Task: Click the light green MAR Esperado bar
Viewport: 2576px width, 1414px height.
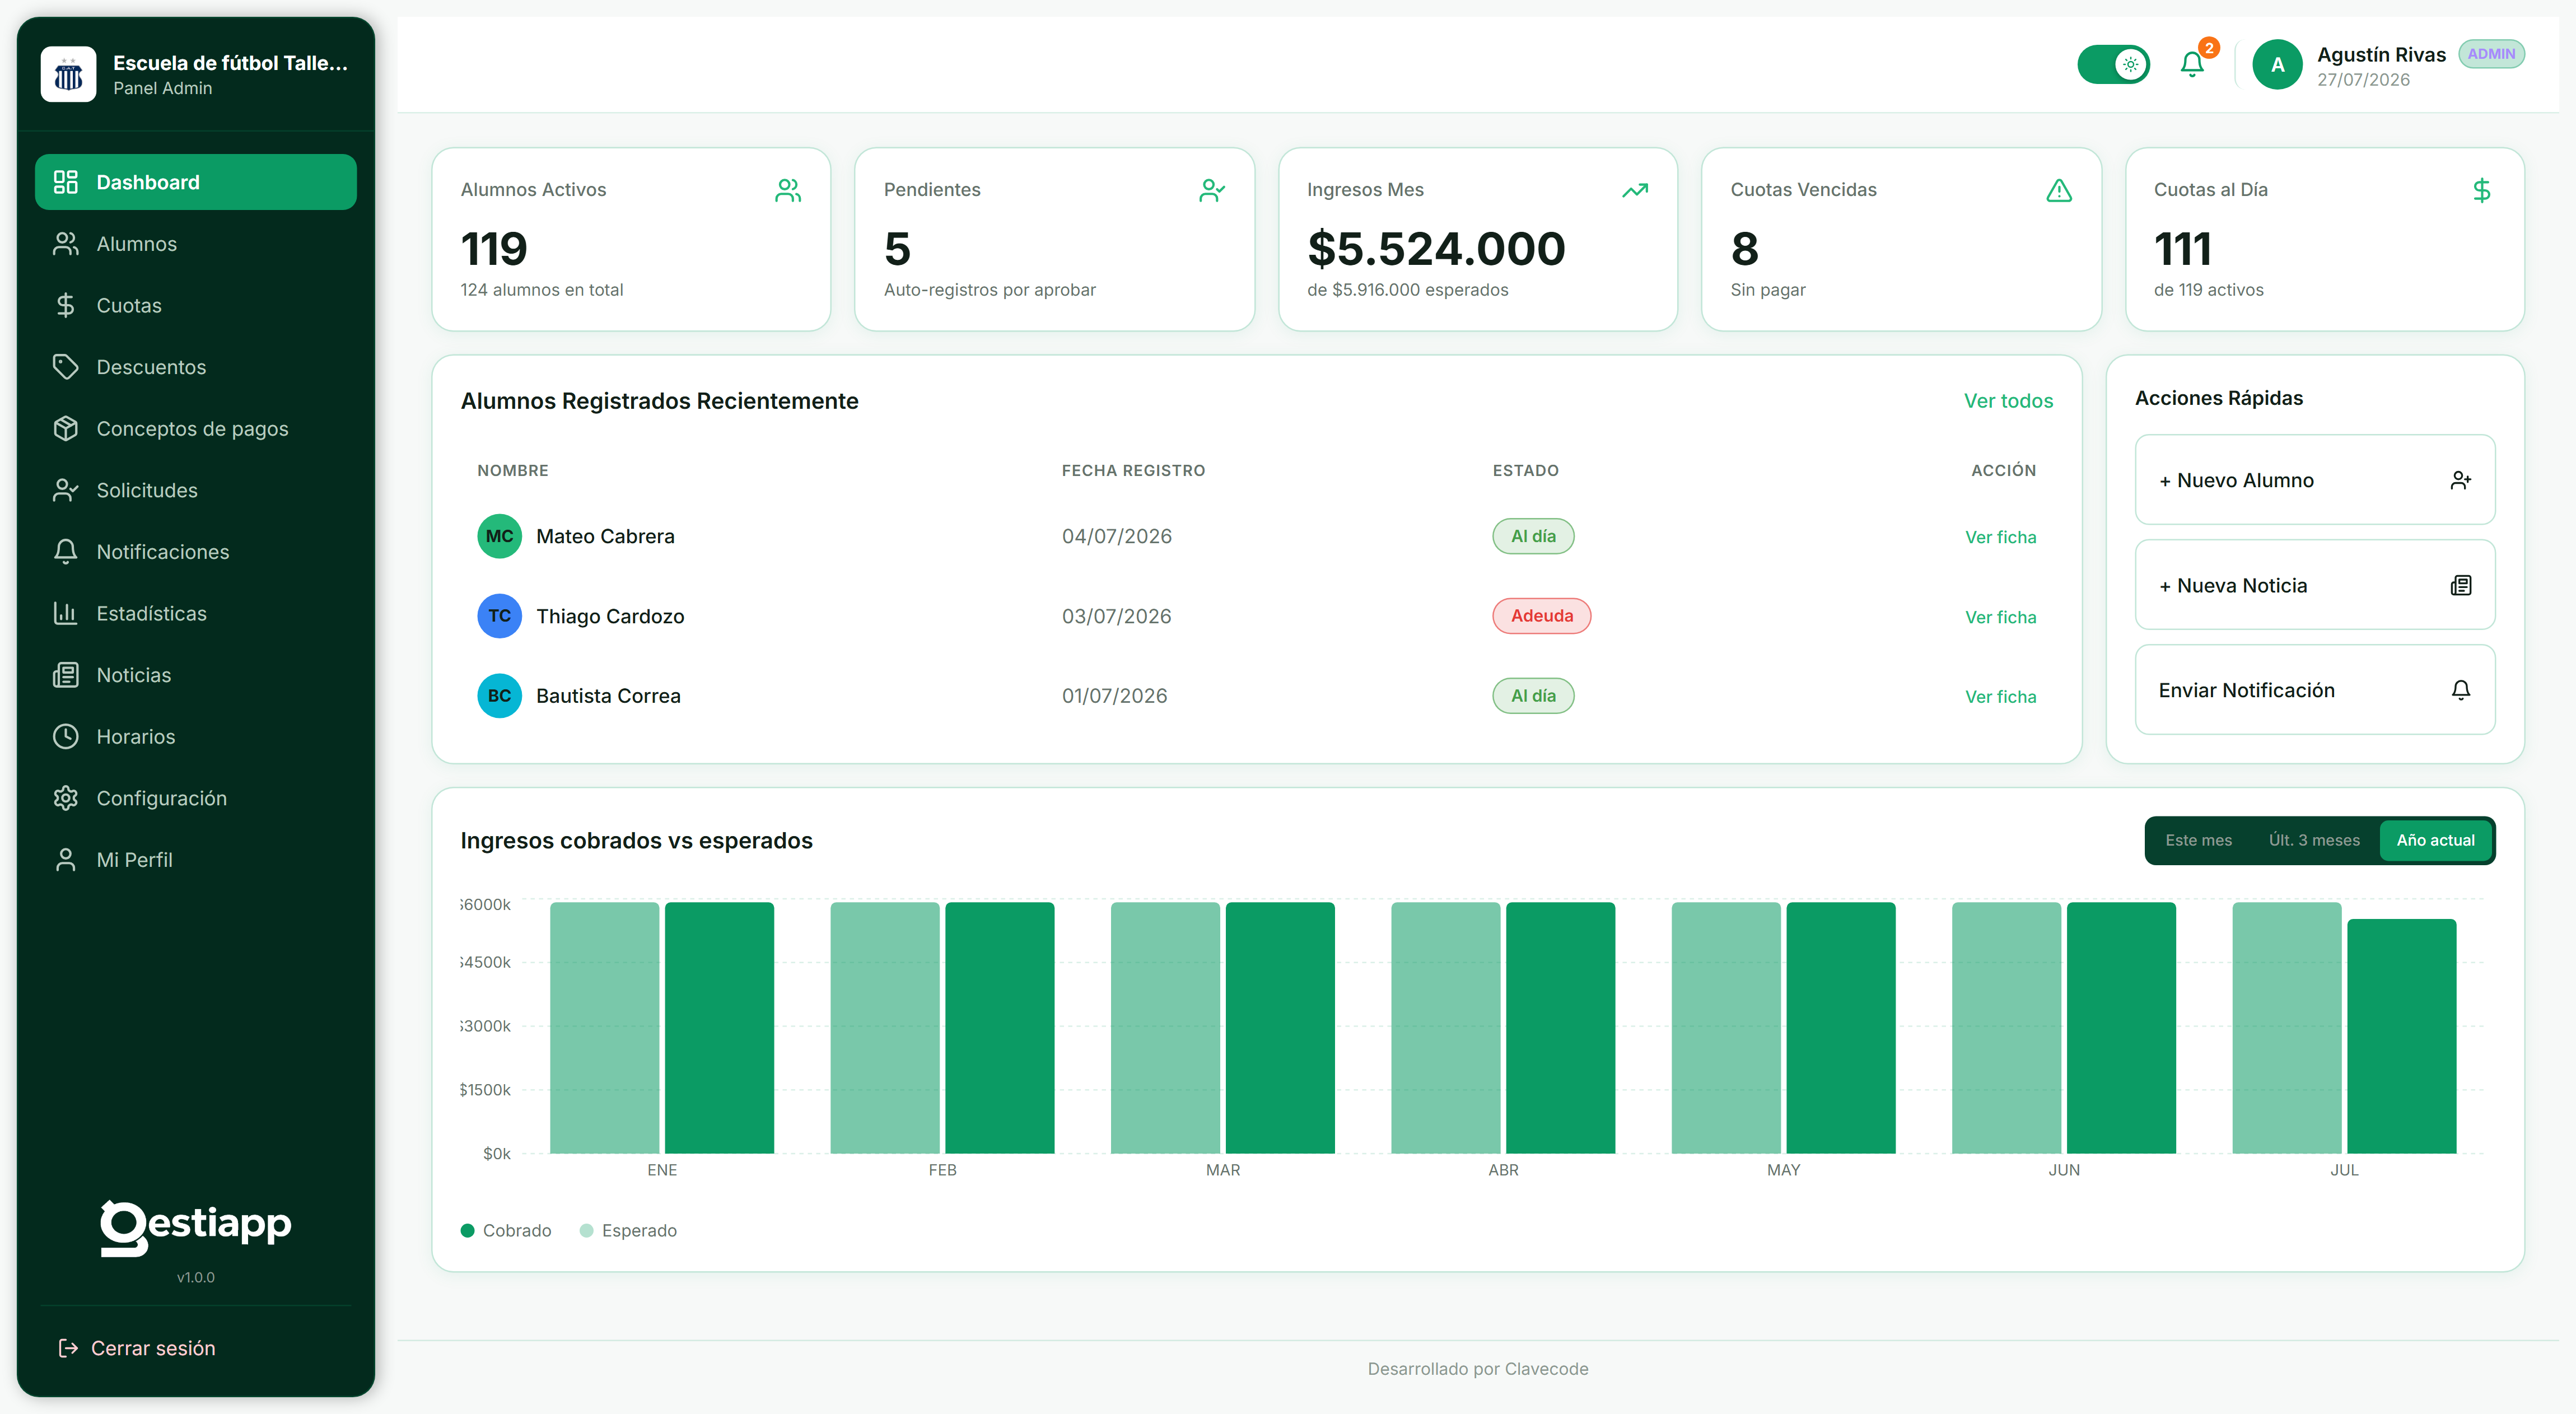Action: pos(1165,1028)
